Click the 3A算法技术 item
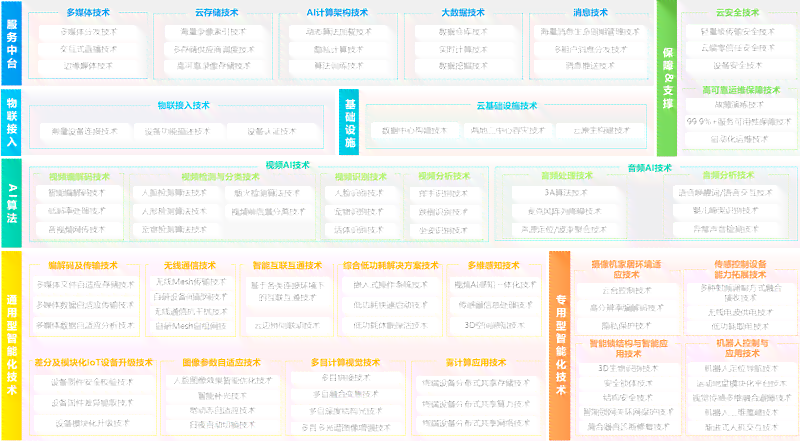Screen dimensions: 800x442 (565, 192)
